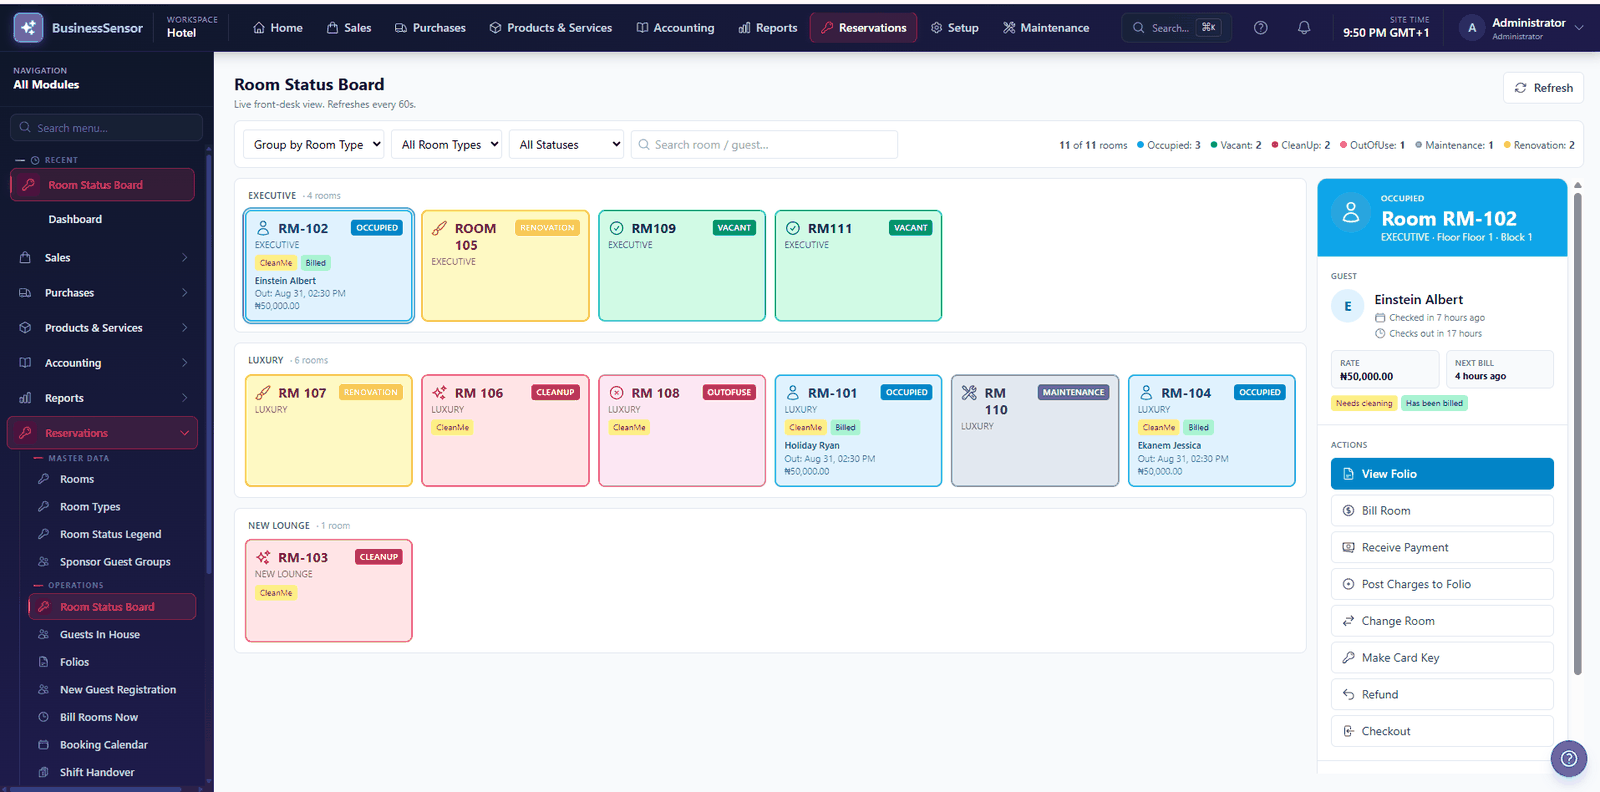This screenshot has height=792, width=1600.
Task: Click the BusinessSensor logo icon
Action: pos(28,28)
